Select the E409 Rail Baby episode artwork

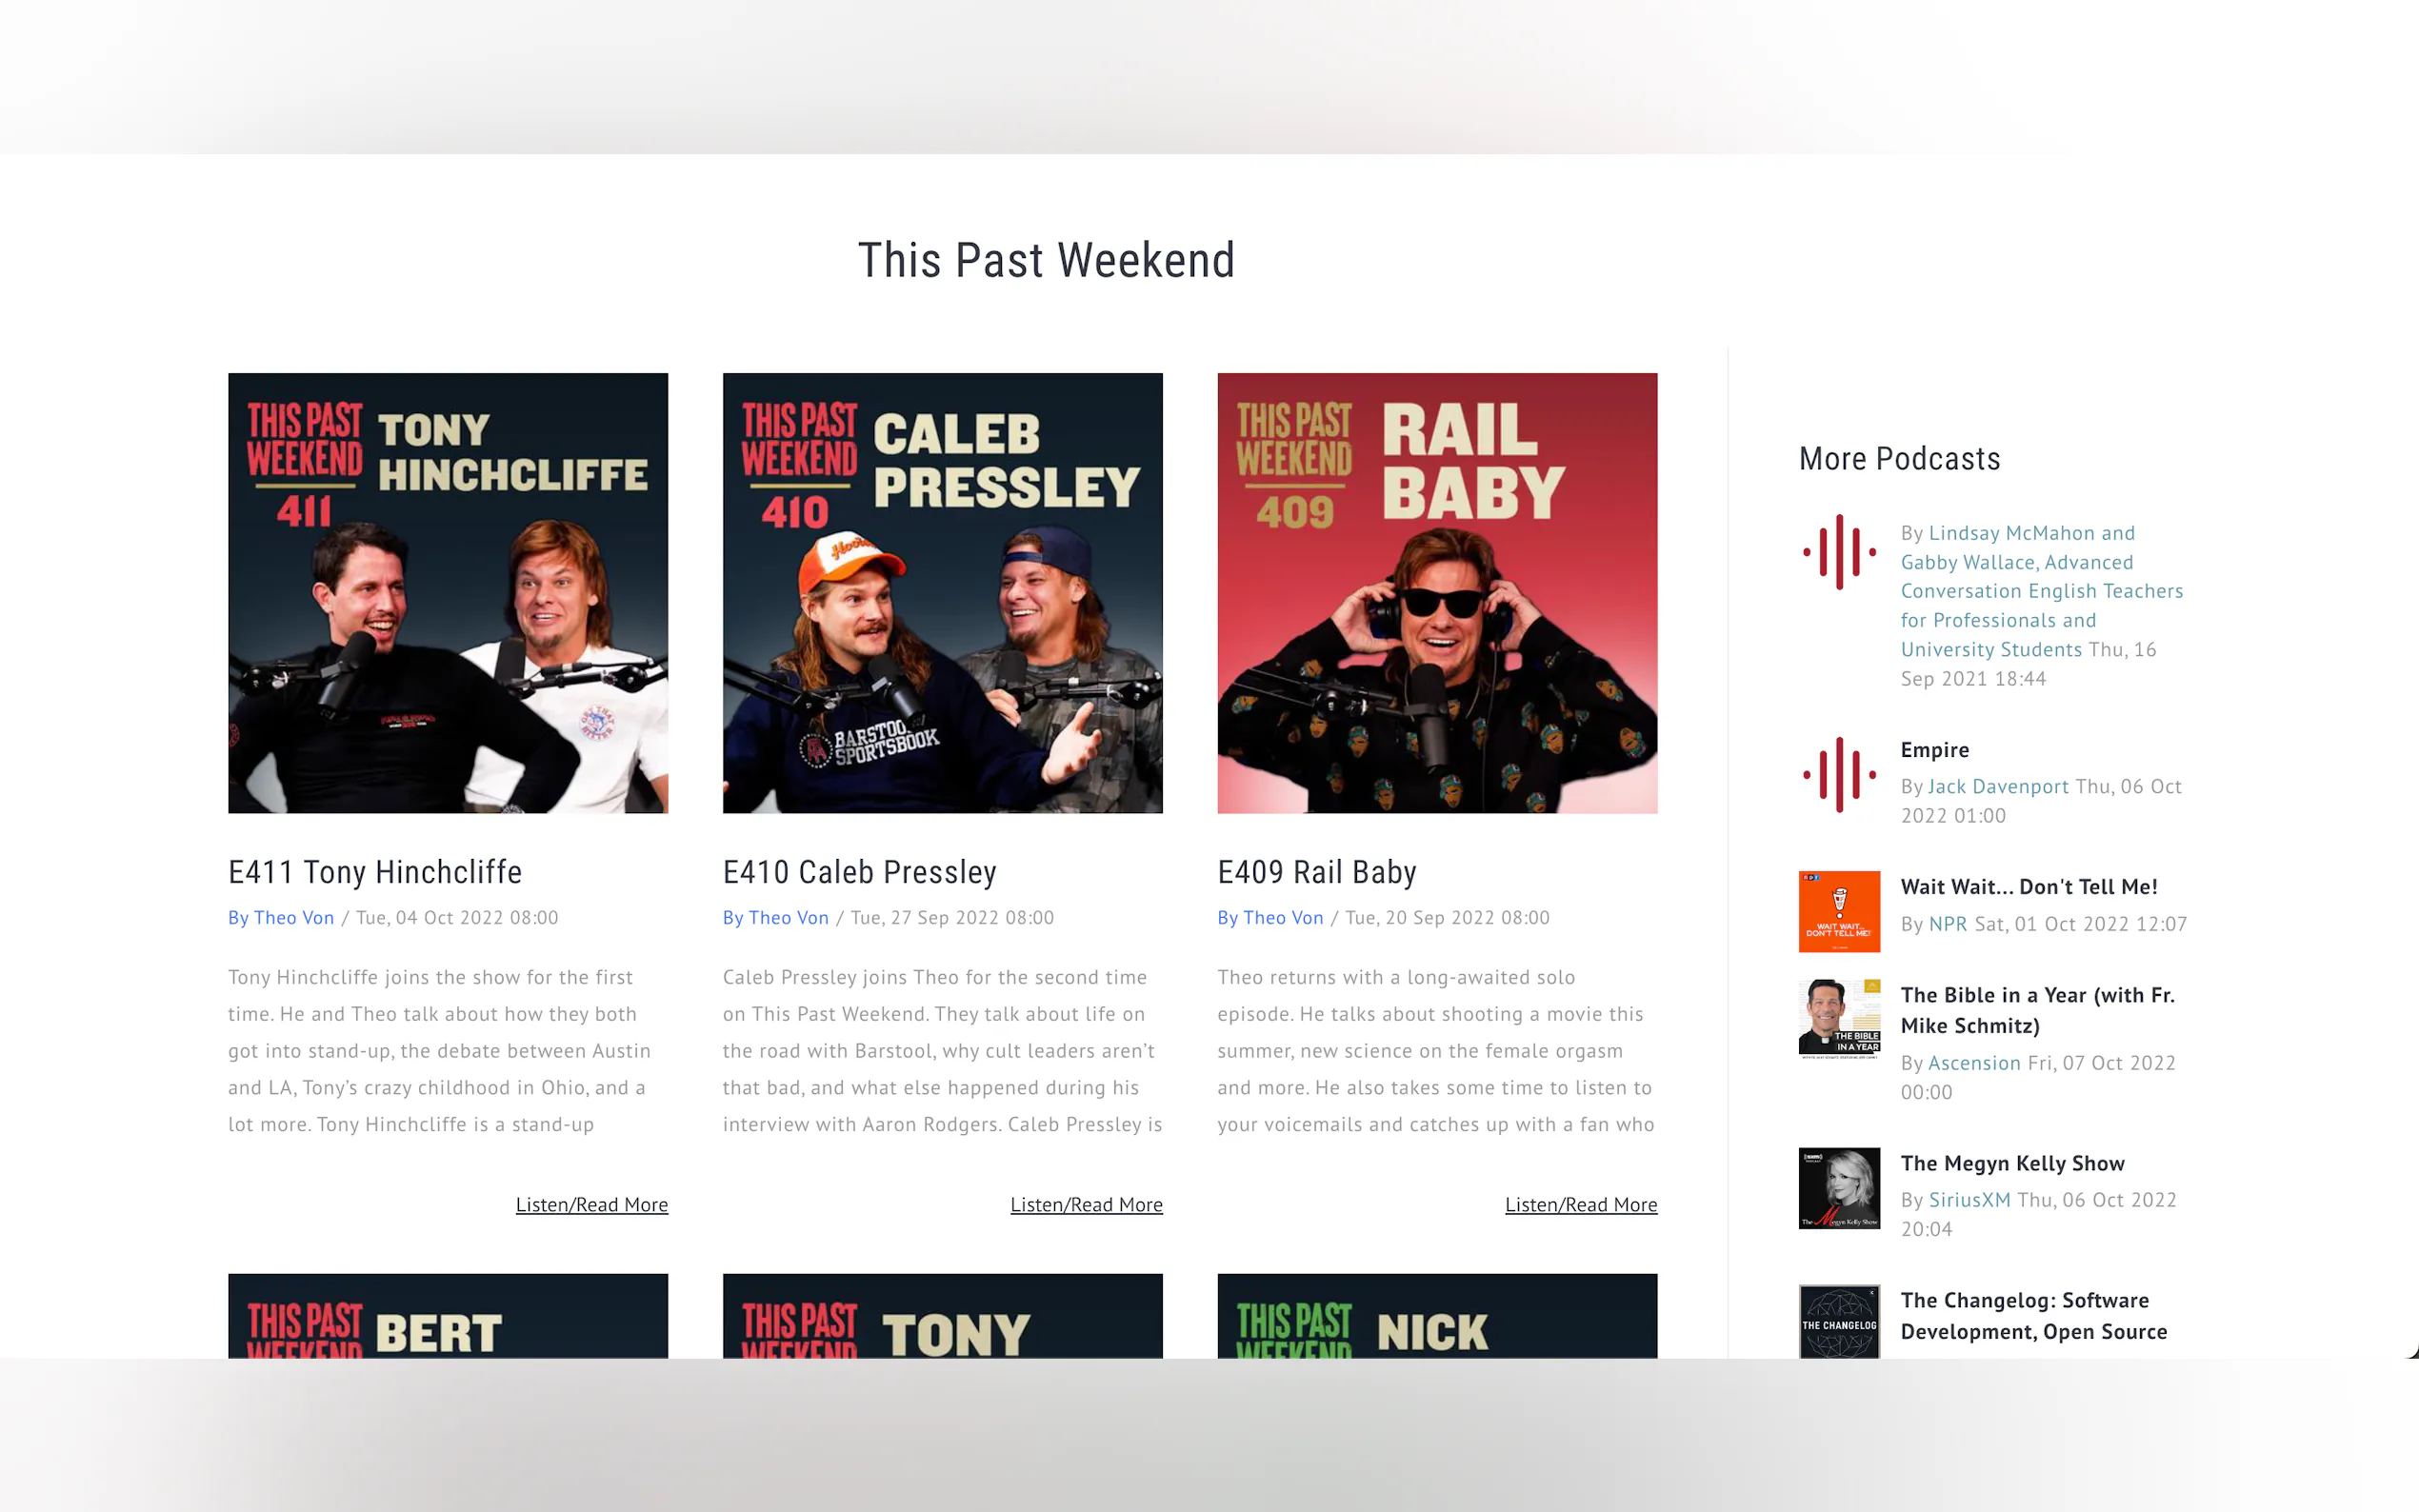tap(1437, 593)
